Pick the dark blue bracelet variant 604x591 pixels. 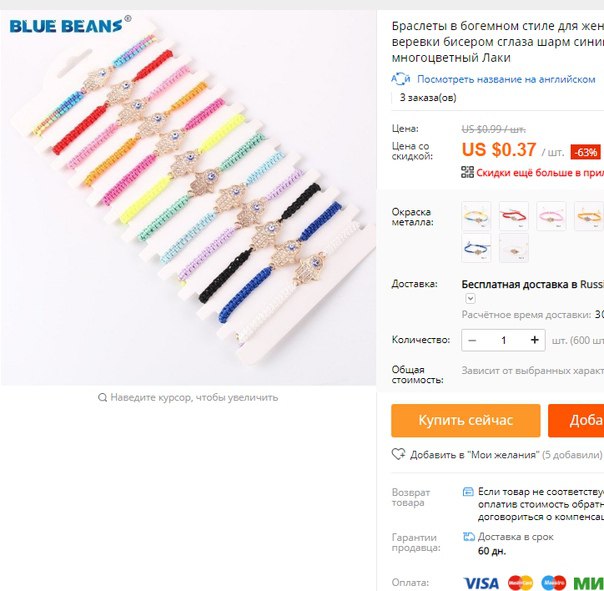[476, 248]
